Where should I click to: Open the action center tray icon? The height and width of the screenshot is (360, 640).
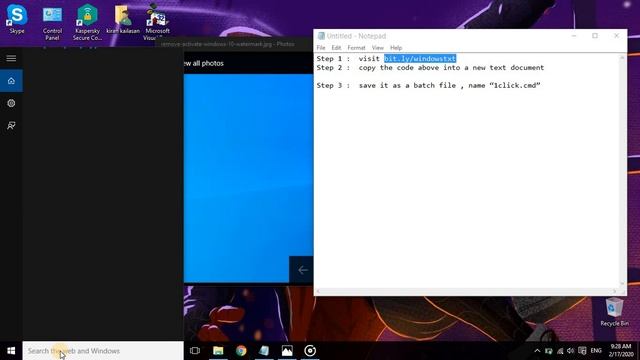point(582,351)
